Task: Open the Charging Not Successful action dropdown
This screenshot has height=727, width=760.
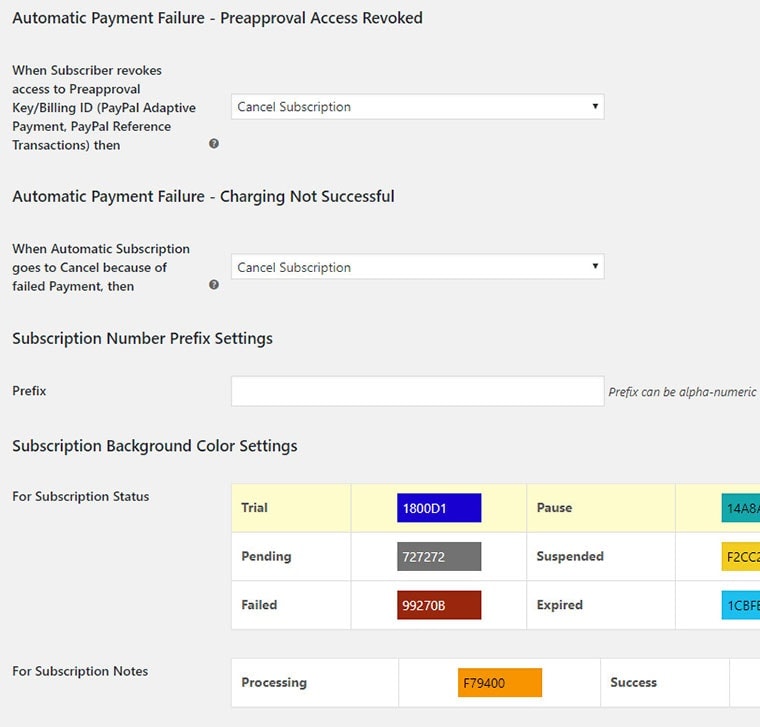Action: click(417, 267)
